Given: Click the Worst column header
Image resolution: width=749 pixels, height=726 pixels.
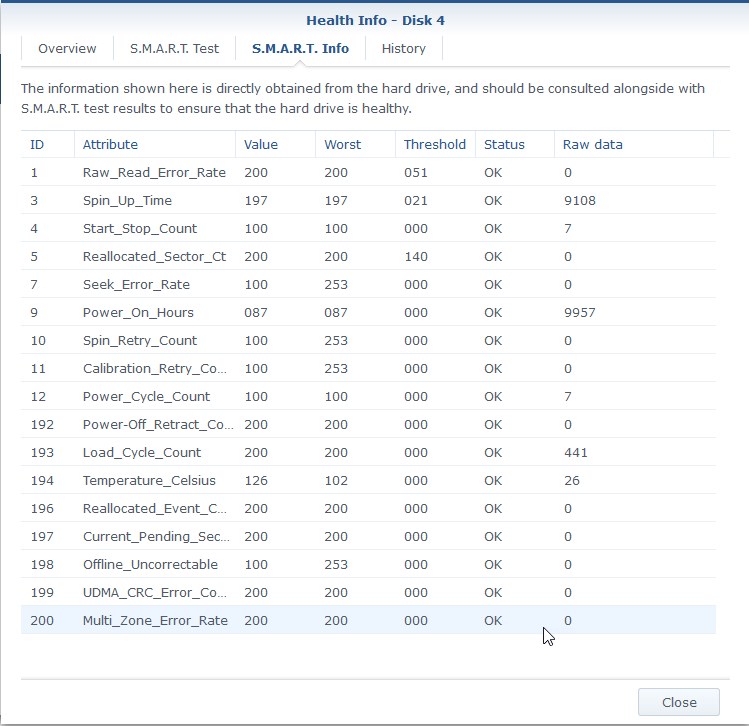Looking at the screenshot, I should coord(355,144).
